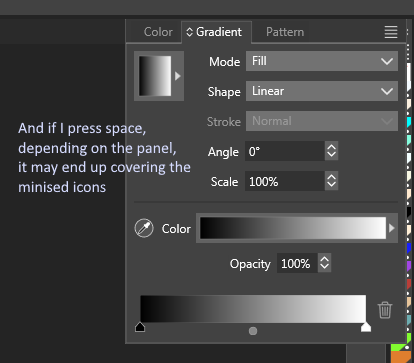Screen dimensions: 414x363
Task: Open the panel hamburger menu
Action: click(391, 32)
